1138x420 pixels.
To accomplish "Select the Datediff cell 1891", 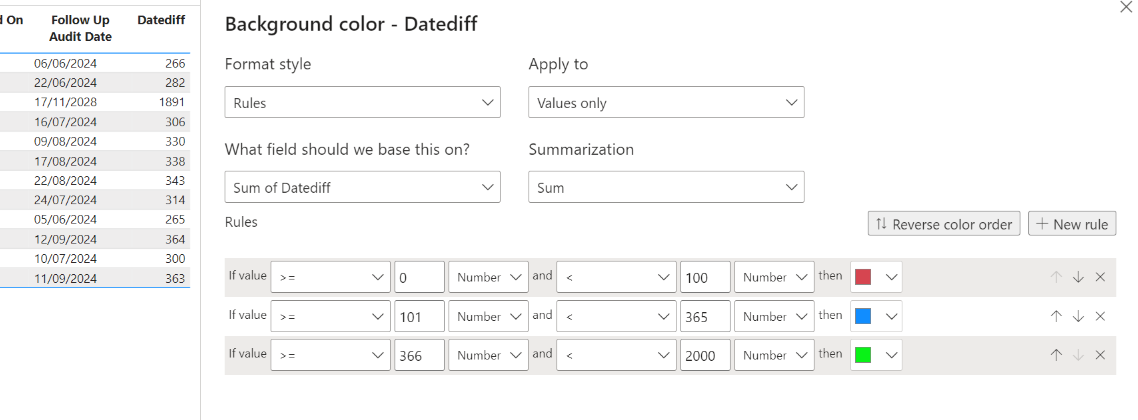I will [172, 102].
